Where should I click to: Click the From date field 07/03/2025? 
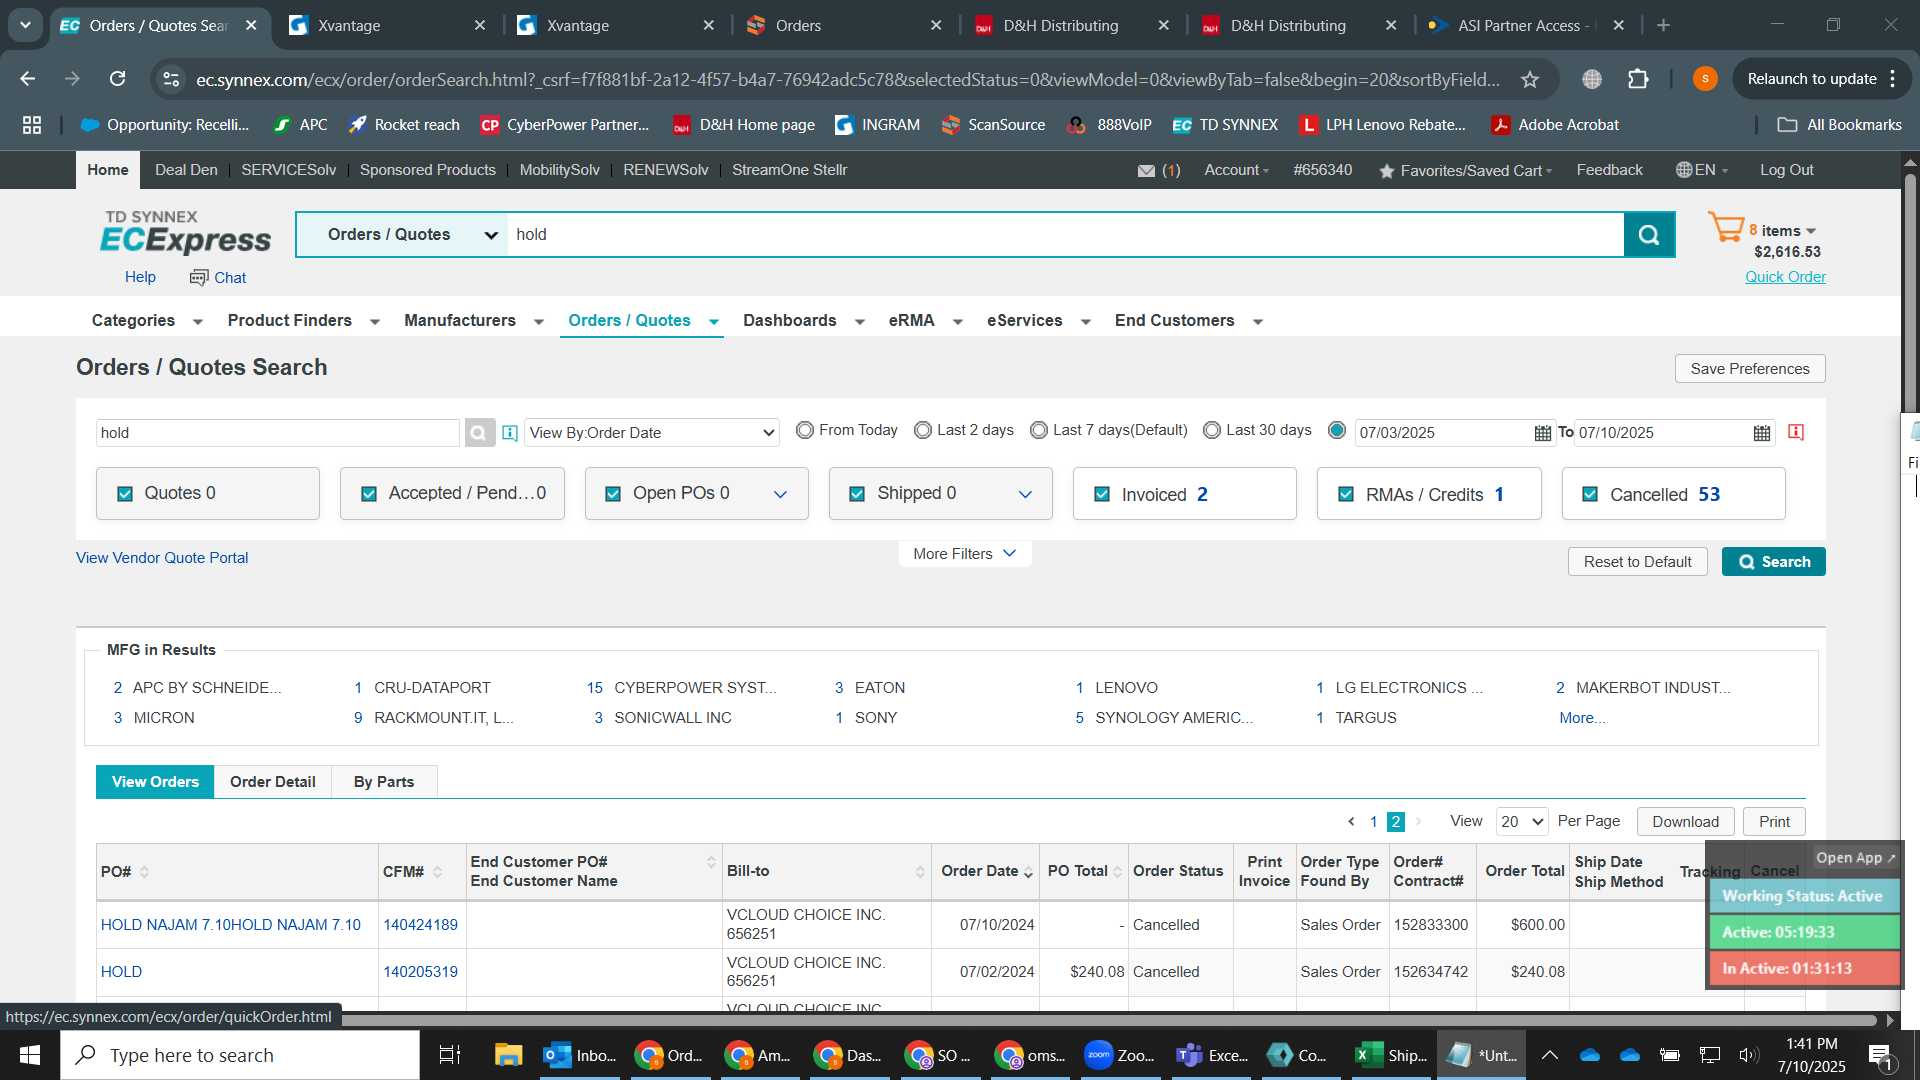pos(1443,433)
